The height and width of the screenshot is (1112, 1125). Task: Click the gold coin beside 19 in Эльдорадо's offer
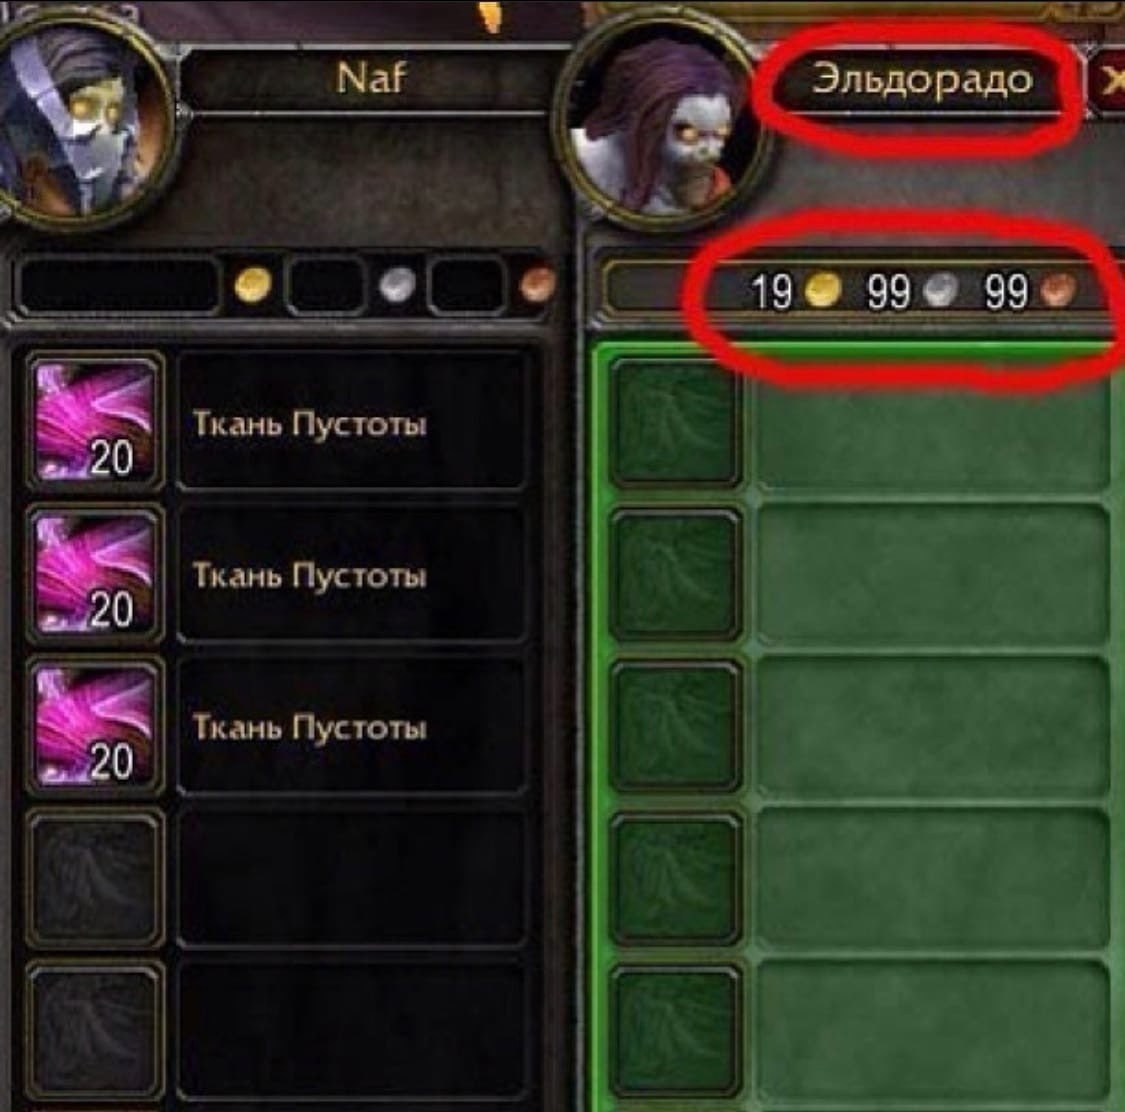(822, 291)
